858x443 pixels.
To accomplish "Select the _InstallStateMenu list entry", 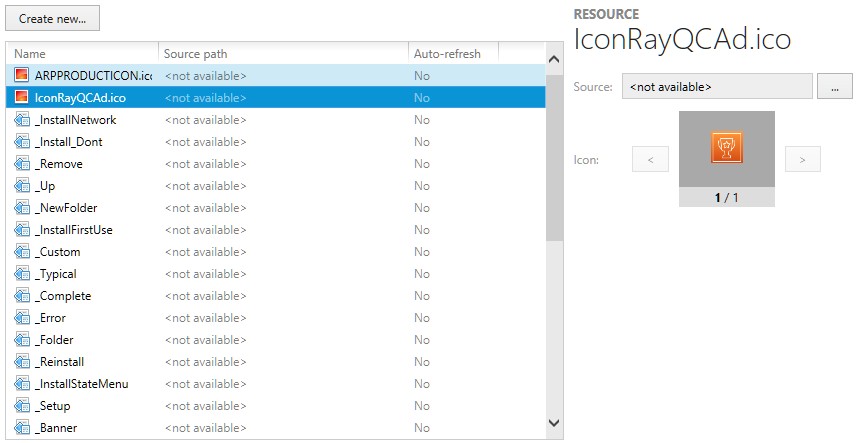I will click(82, 384).
